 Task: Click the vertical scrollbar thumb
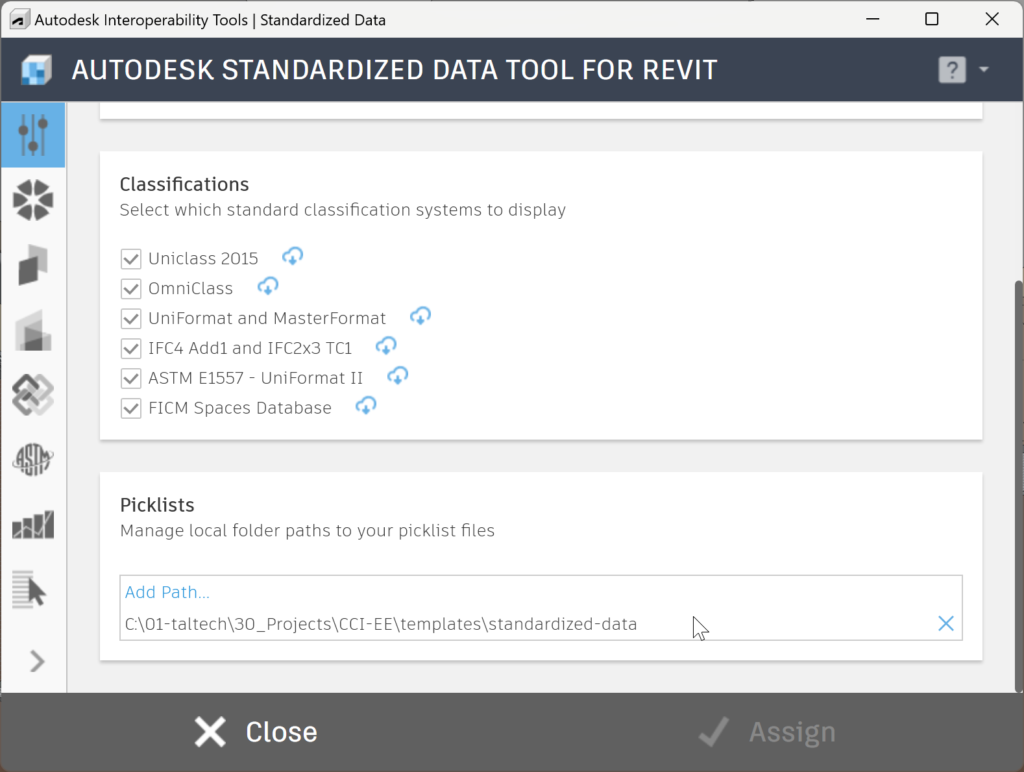click(1019, 487)
